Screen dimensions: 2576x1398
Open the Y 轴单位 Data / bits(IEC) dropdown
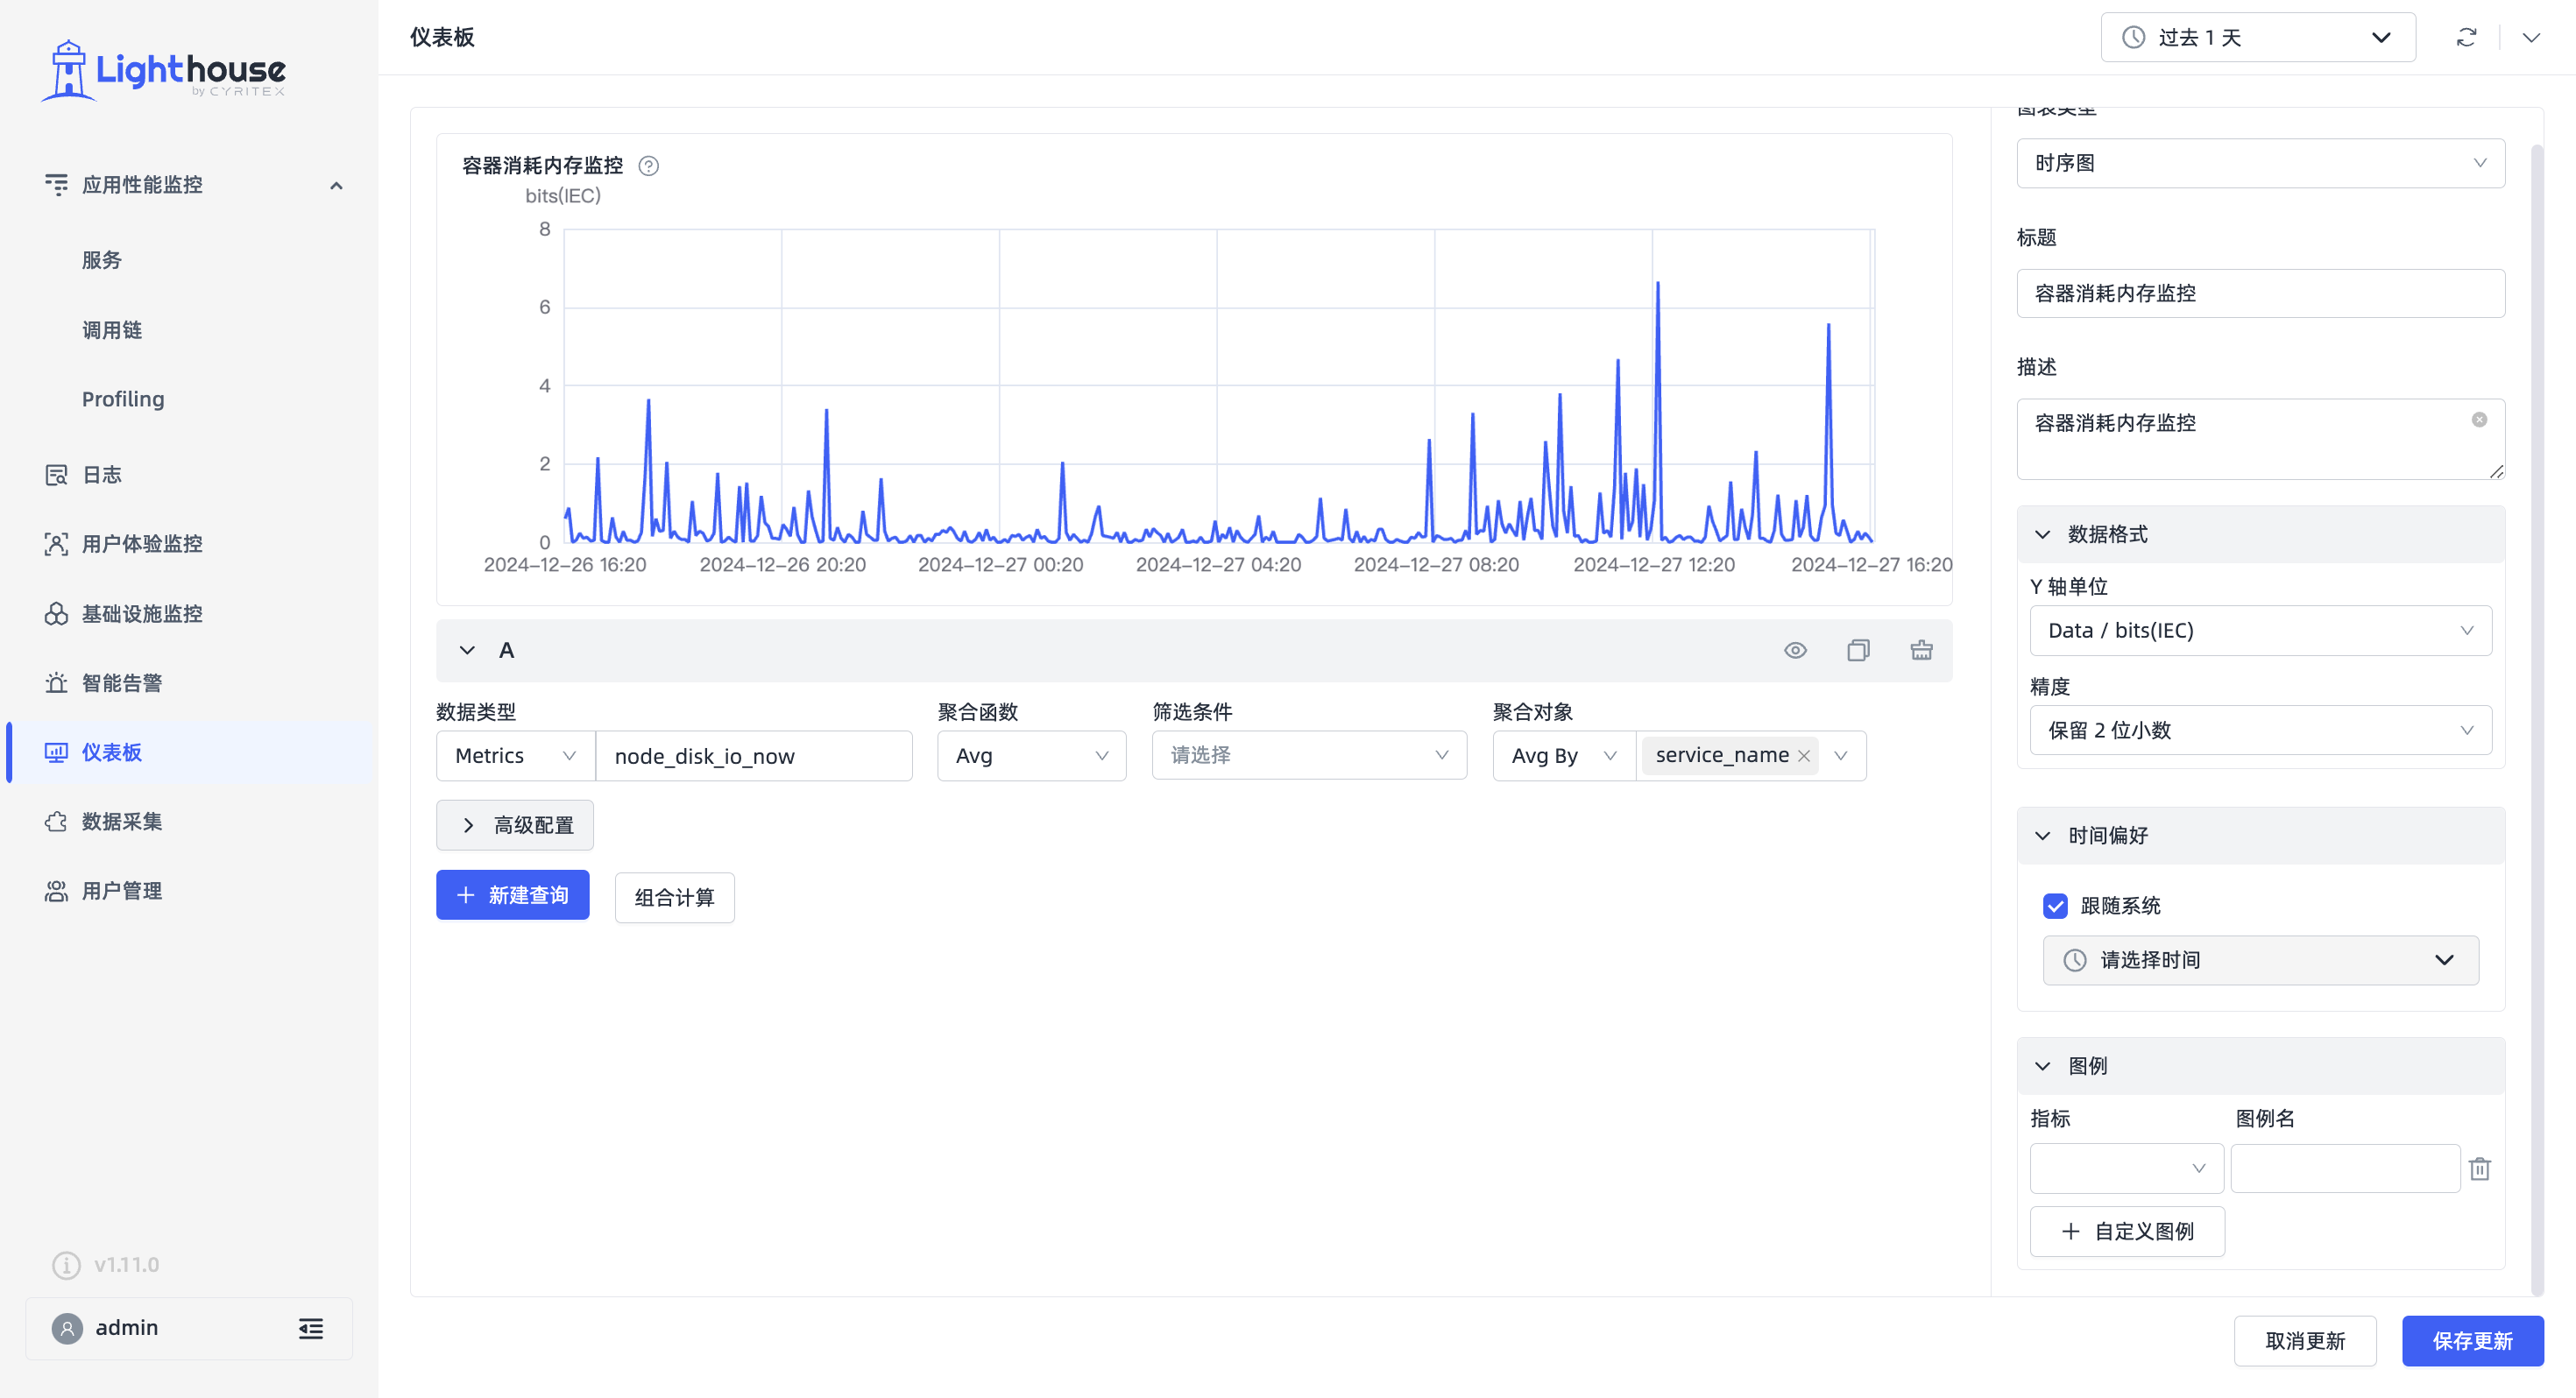[2260, 631]
